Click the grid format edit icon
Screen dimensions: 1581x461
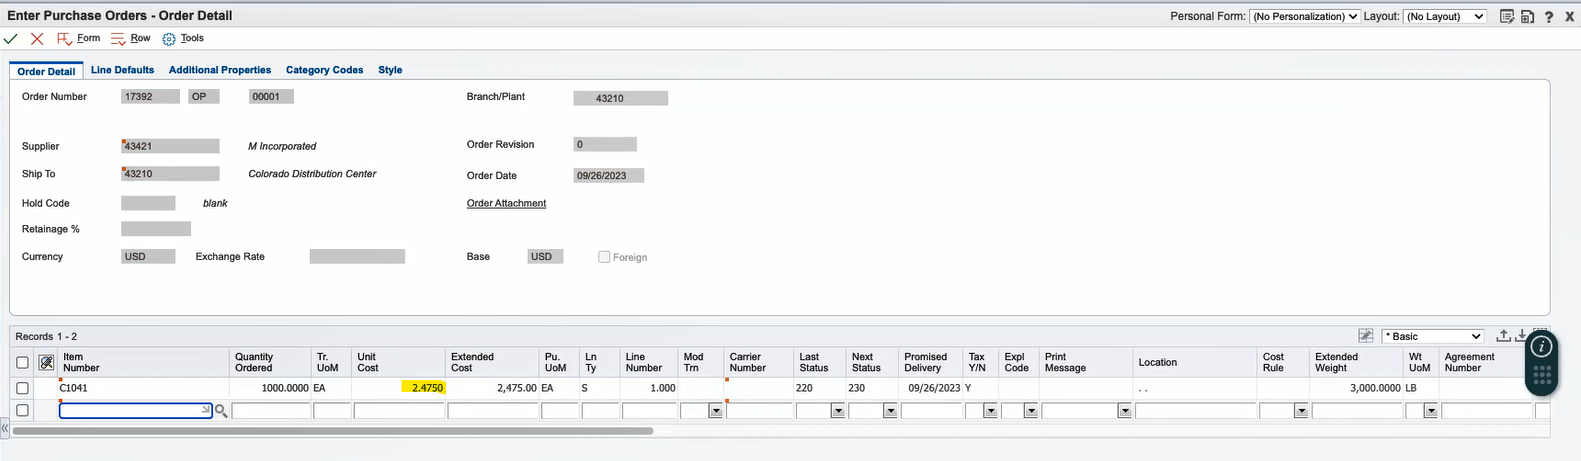(1366, 336)
